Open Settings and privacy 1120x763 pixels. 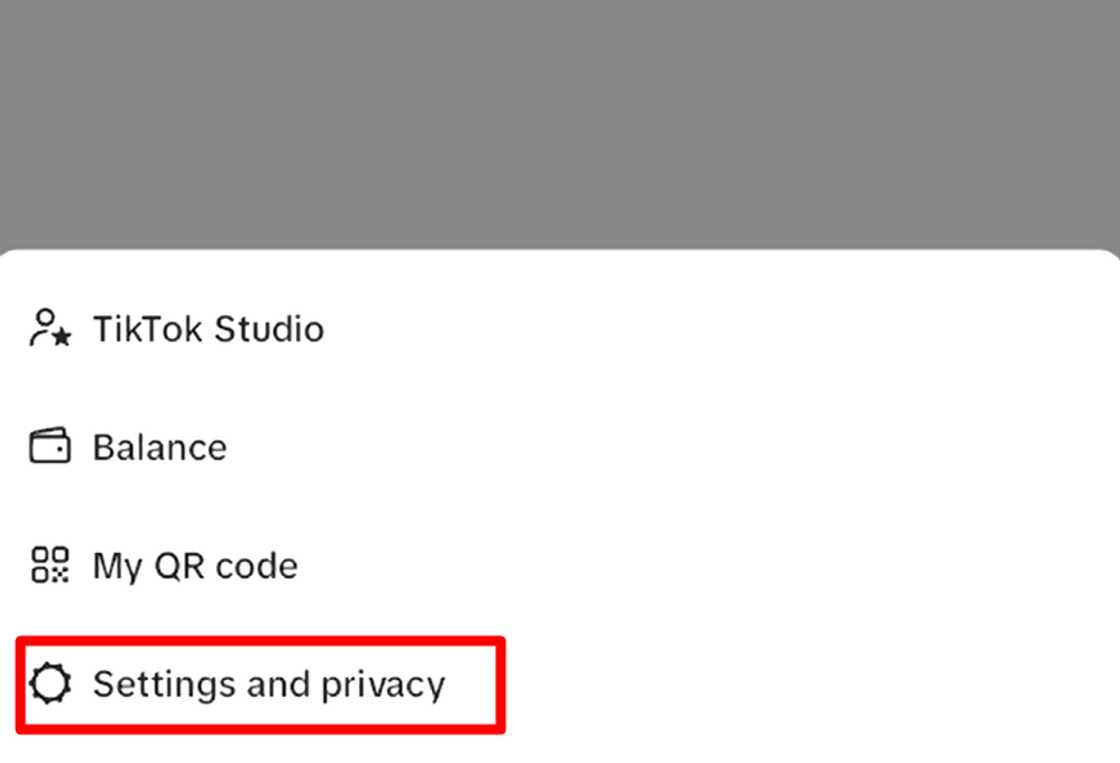(268, 684)
